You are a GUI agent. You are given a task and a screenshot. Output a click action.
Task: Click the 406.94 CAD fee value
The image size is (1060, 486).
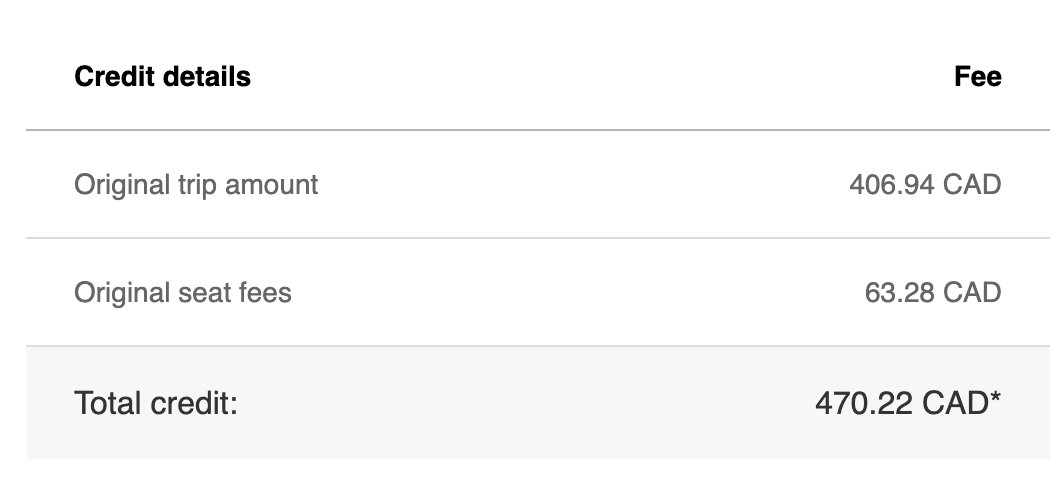coord(925,185)
